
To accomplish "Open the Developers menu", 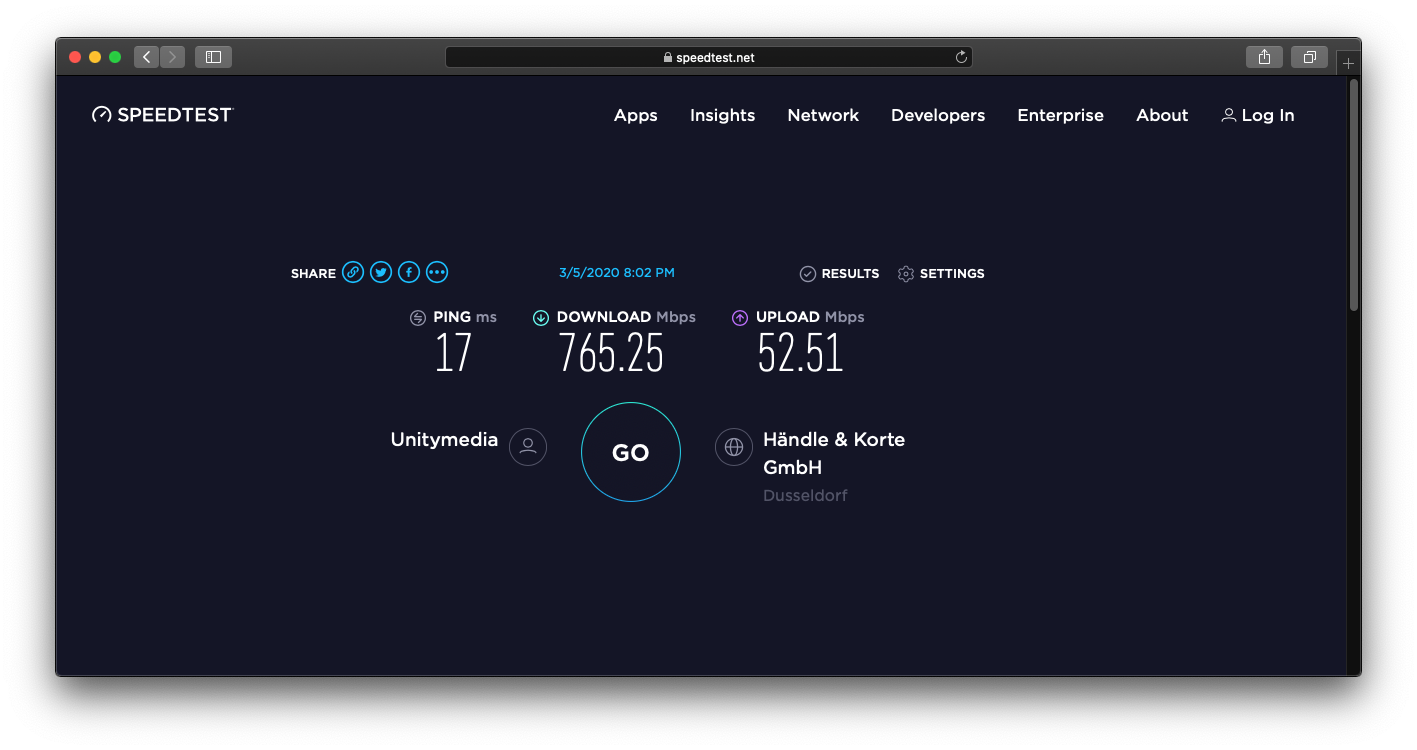I will (x=938, y=115).
